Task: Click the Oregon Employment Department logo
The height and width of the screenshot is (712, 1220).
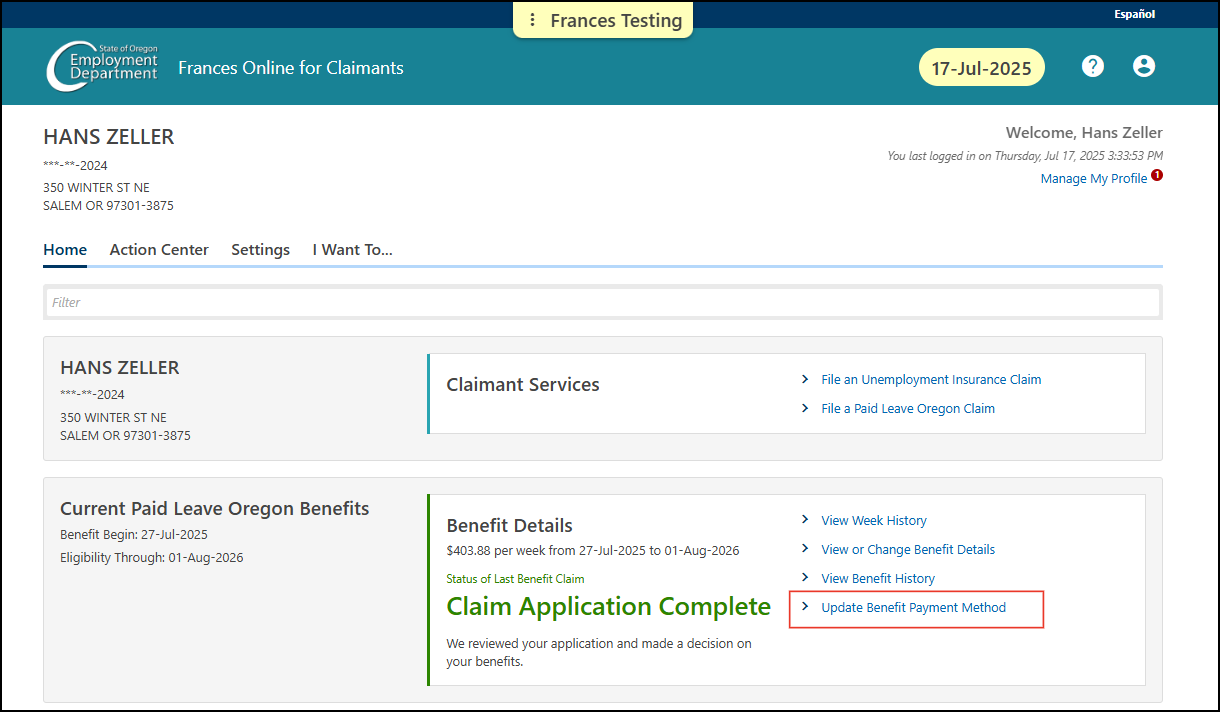Action: click(102, 66)
